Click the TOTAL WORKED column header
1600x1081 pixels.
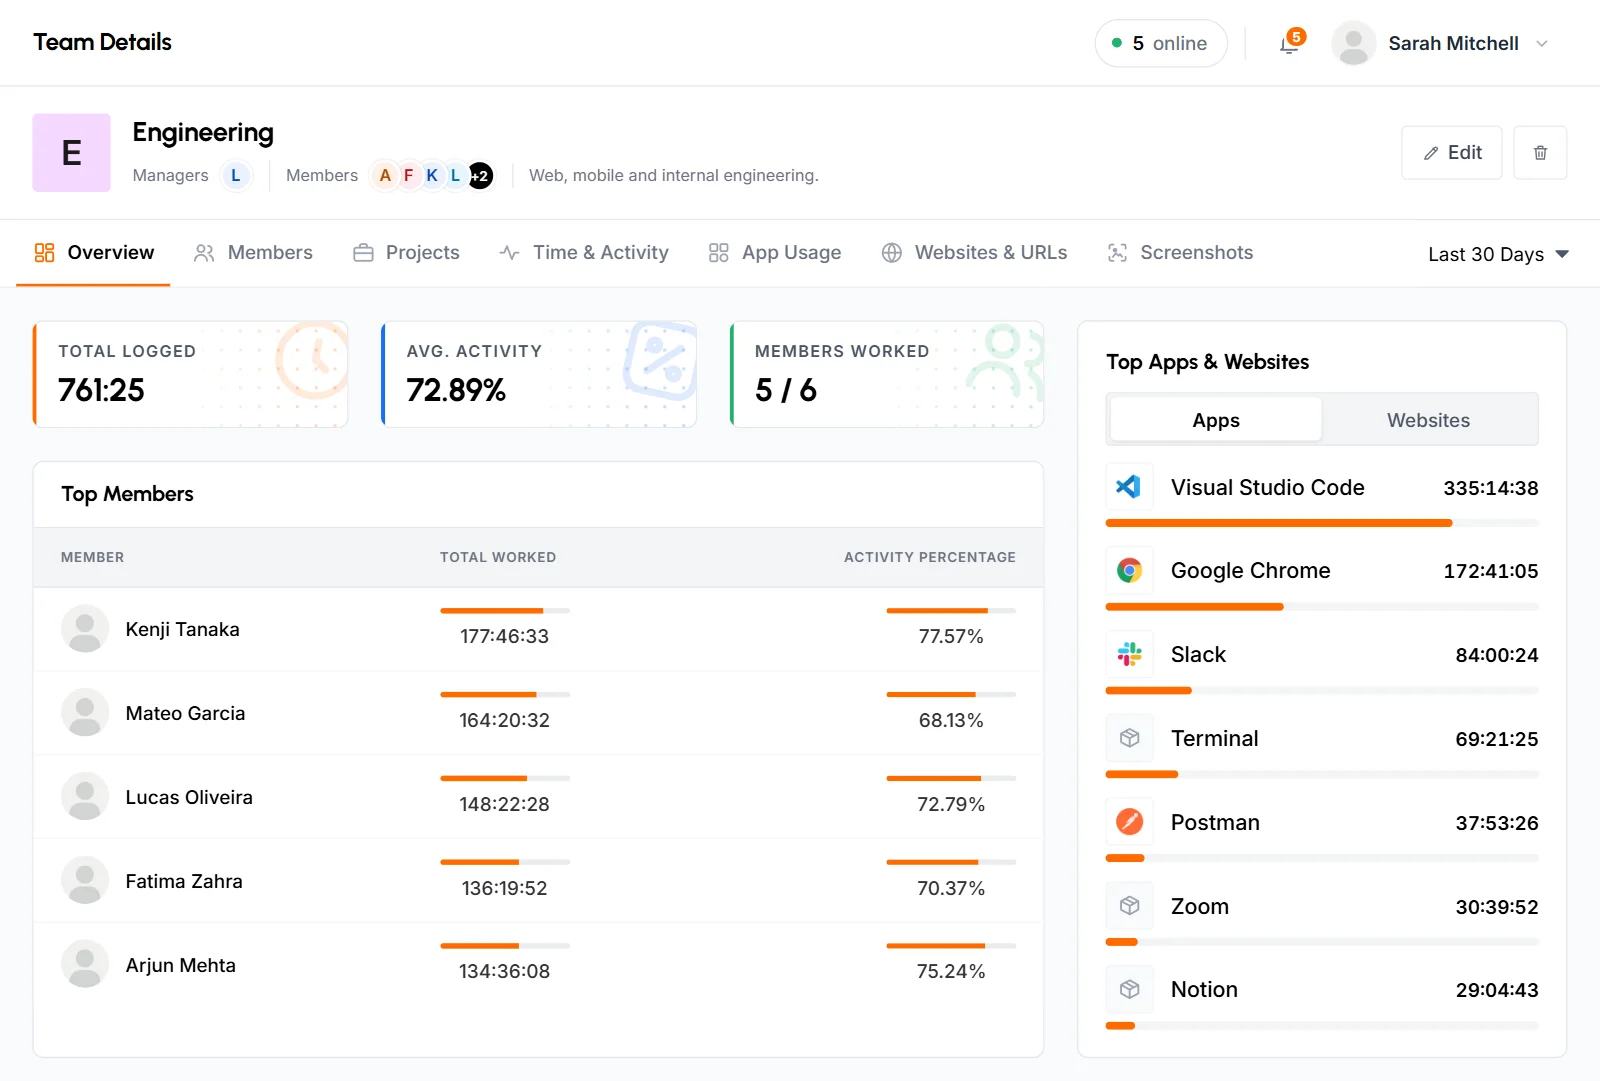(498, 557)
